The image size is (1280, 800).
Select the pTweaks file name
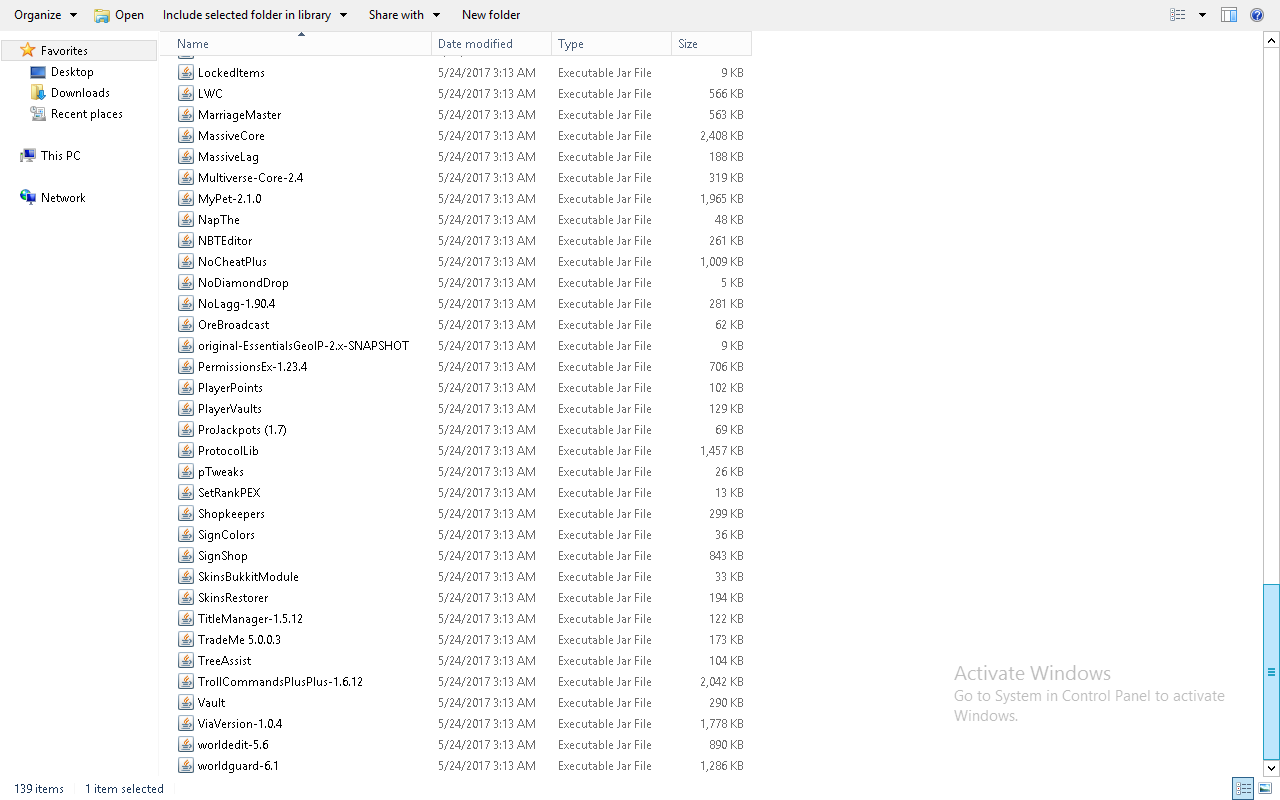click(221, 472)
